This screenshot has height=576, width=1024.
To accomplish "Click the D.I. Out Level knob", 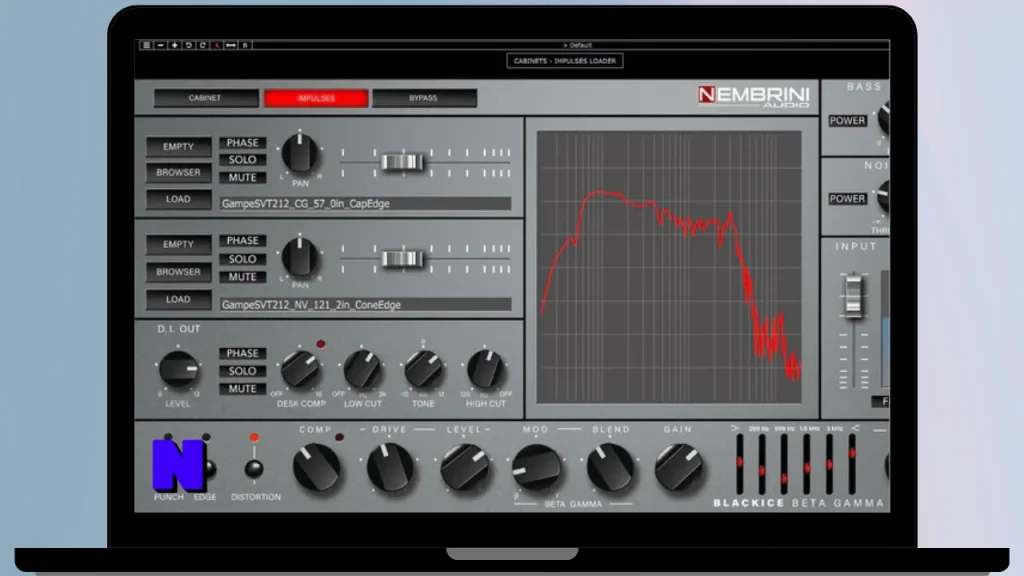I will pyautogui.click(x=178, y=369).
